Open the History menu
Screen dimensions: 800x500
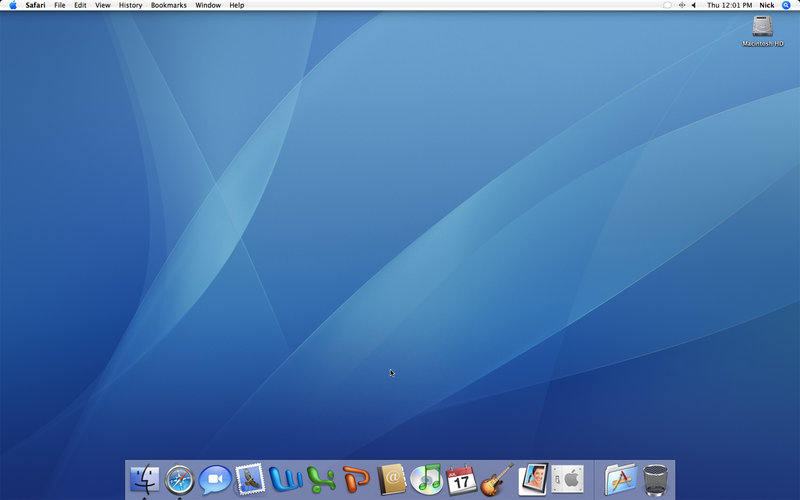coord(131,5)
